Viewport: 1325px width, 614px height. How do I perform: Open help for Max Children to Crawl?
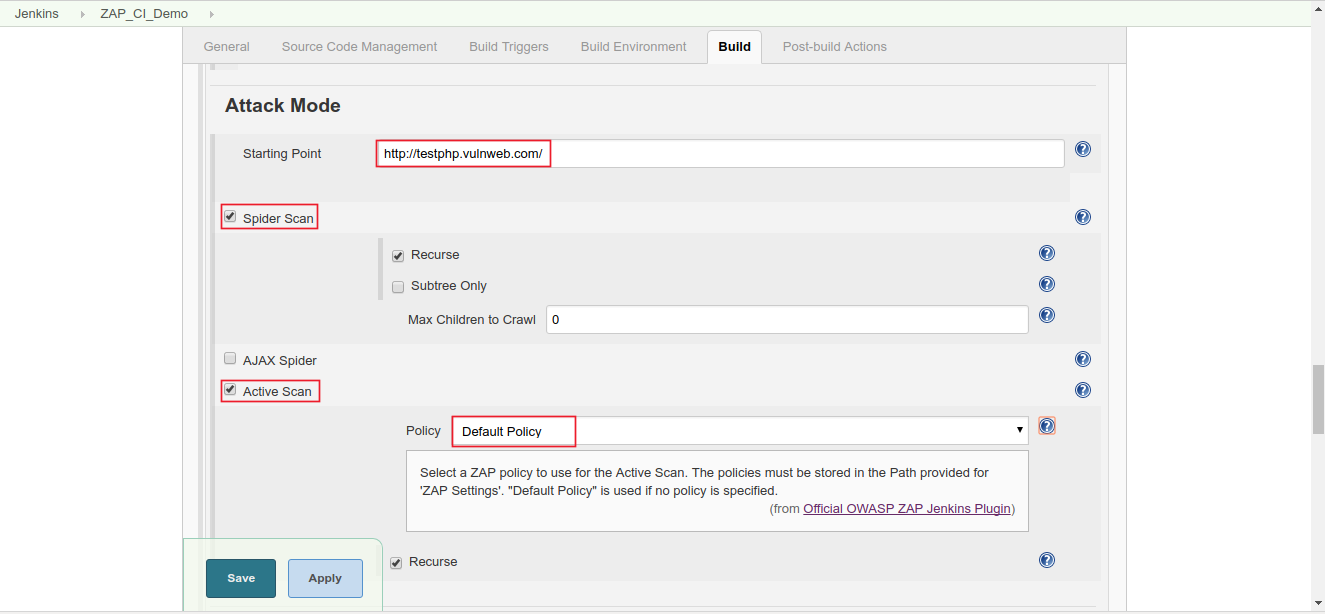coord(1046,315)
